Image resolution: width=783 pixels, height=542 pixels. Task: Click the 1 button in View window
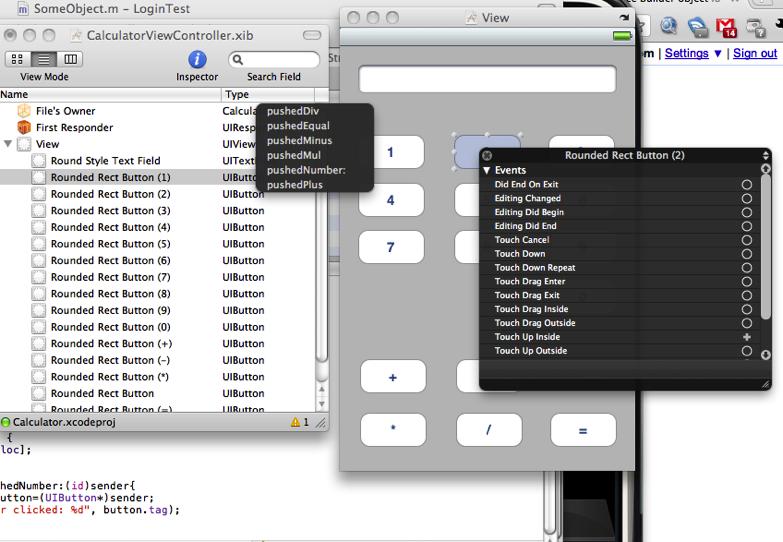[392, 152]
